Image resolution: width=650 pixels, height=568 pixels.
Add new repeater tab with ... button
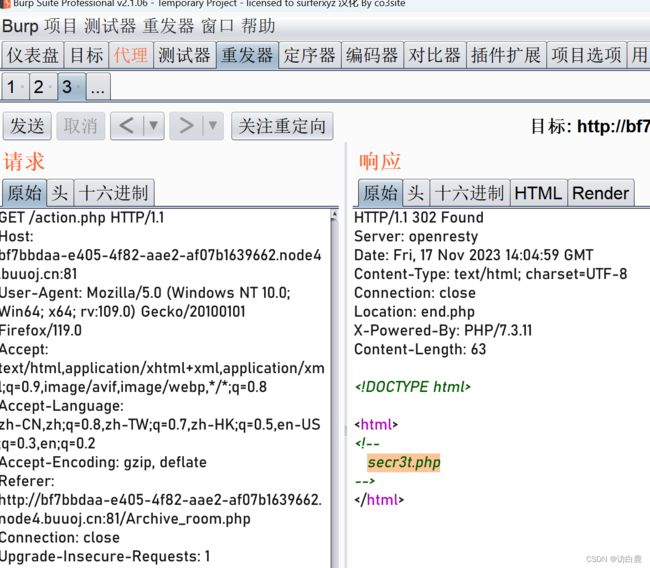(98, 87)
